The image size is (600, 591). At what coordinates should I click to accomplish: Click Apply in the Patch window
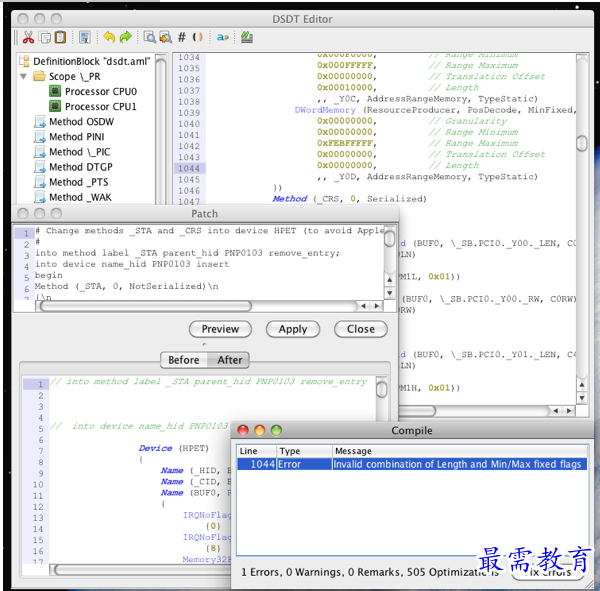(x=293, y=329)
